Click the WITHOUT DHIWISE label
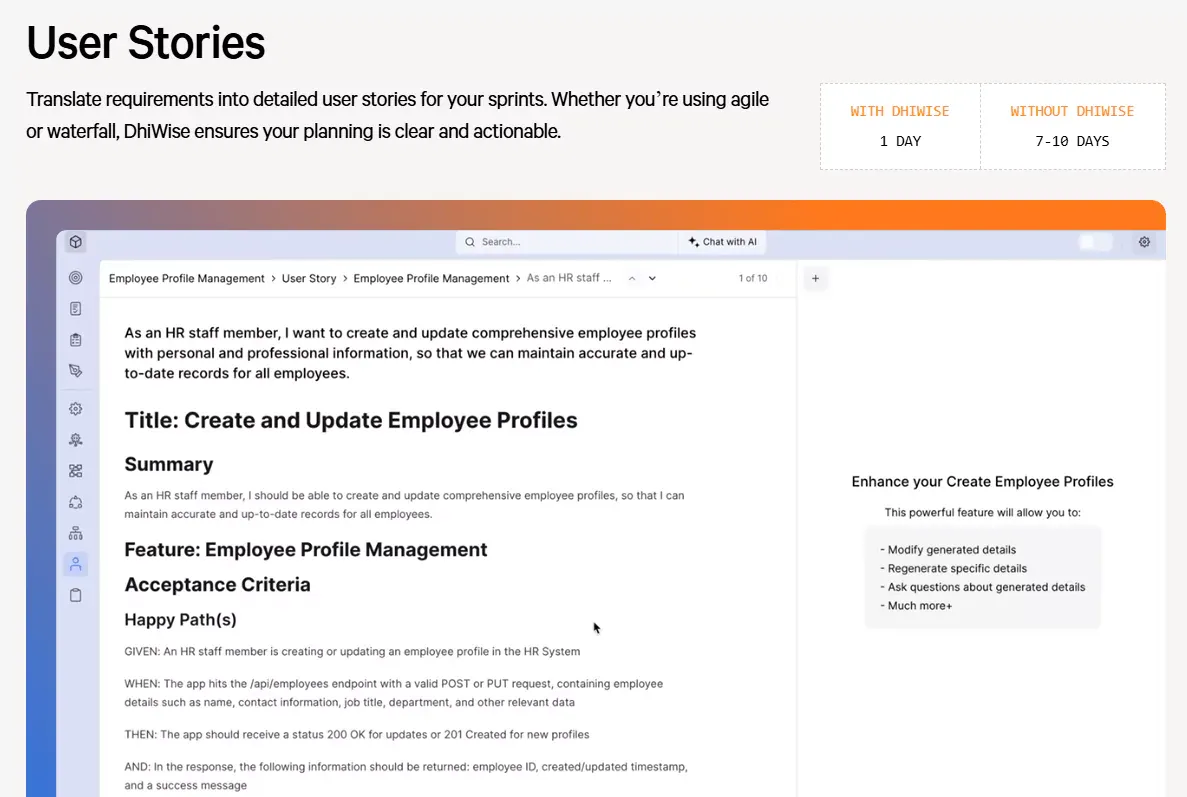The image size is (1187, 797). point(1072,111)
